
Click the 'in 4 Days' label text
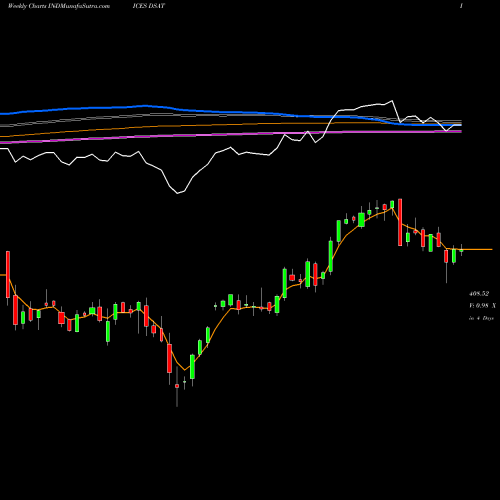[481, 318]
